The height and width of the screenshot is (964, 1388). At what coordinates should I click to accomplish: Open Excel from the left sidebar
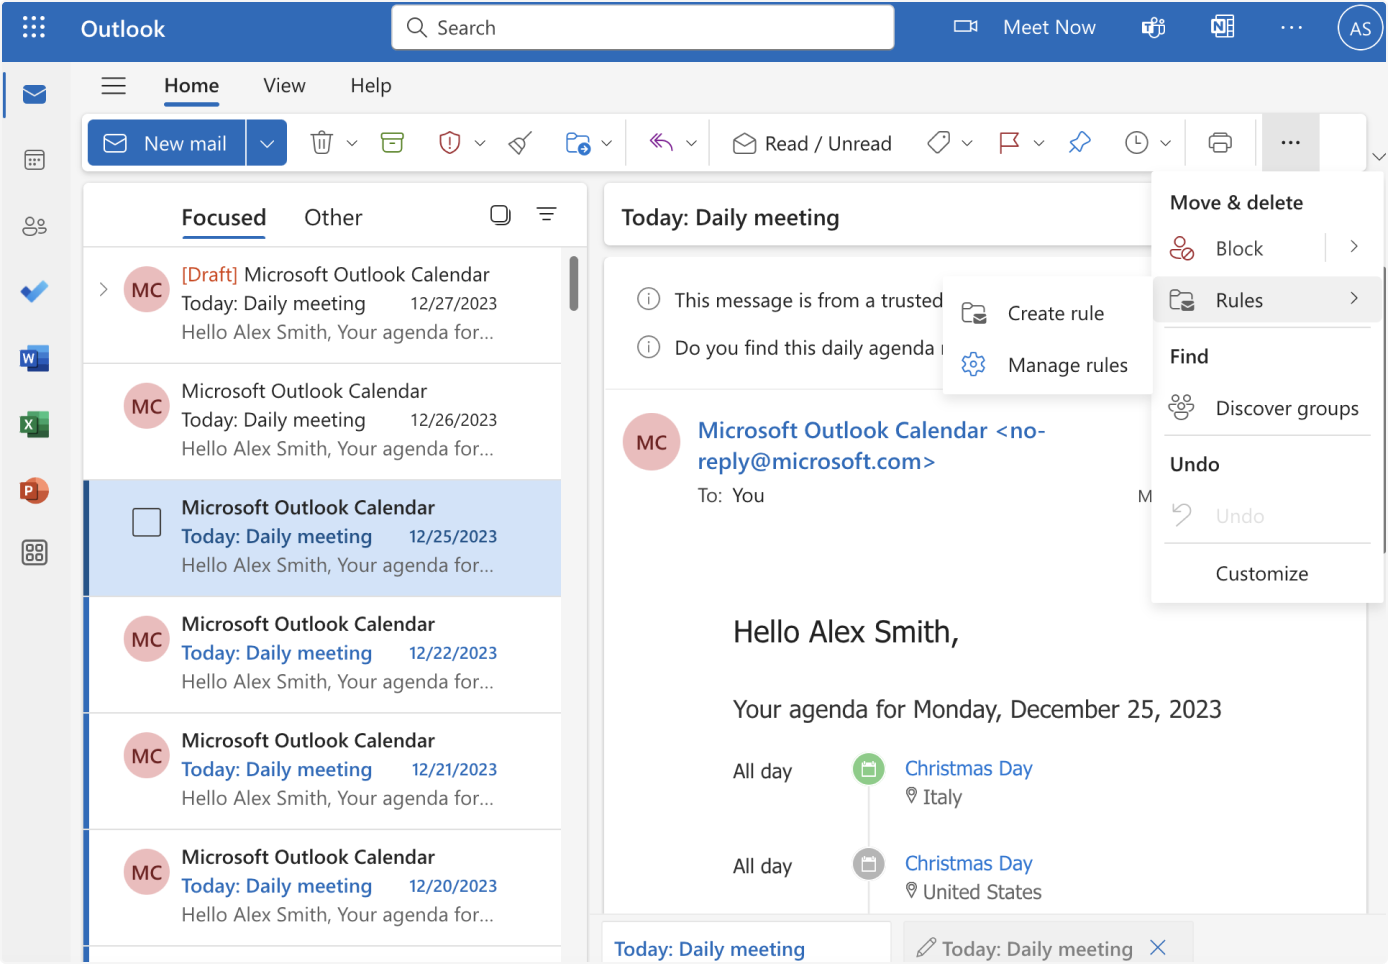(x=34, y=424)
